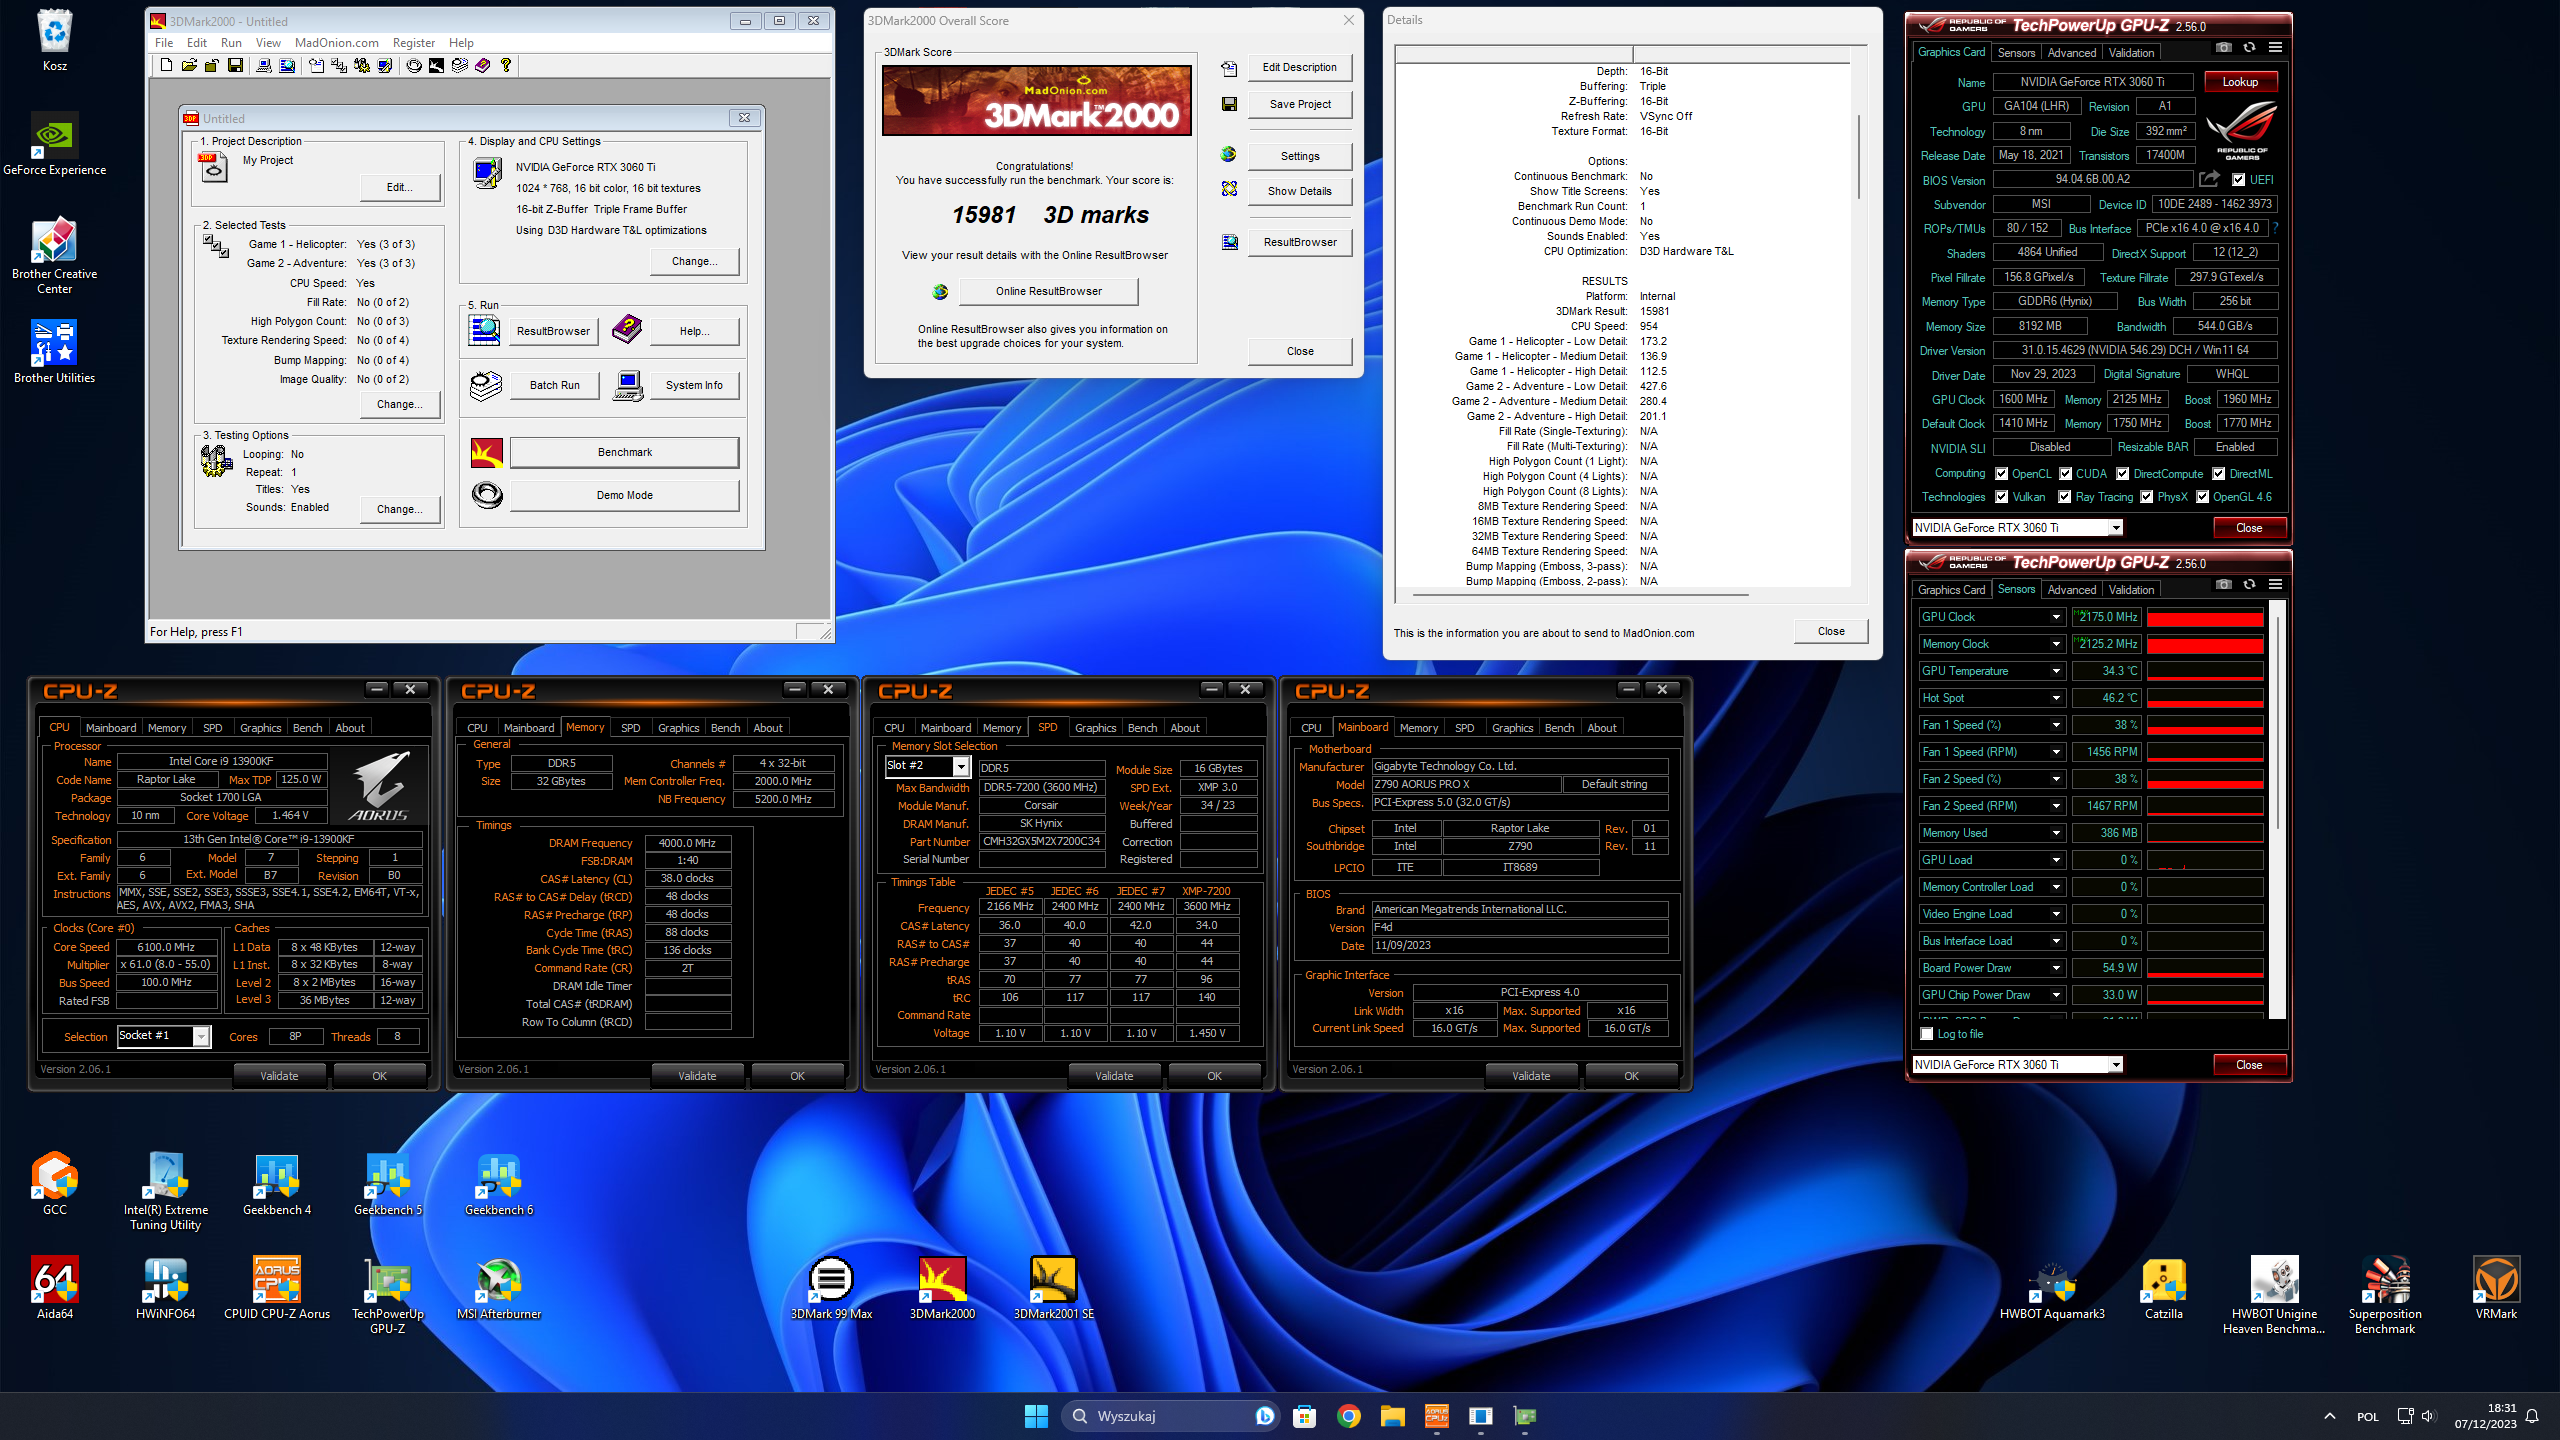Open Chrome from the taskbar

coord(1348,1416)
